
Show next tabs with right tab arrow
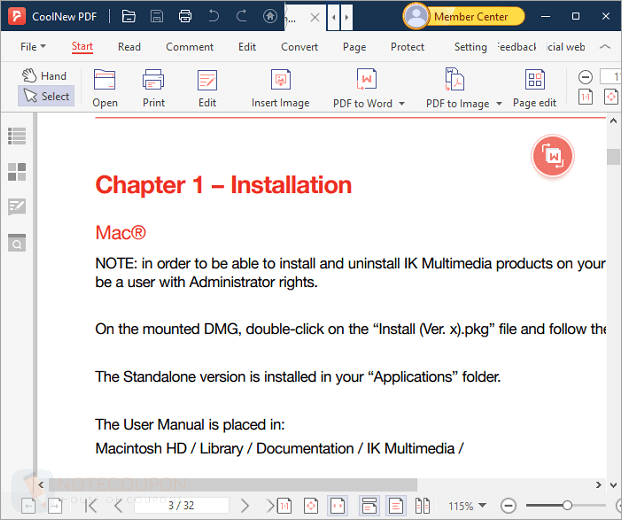pos(347,17)
